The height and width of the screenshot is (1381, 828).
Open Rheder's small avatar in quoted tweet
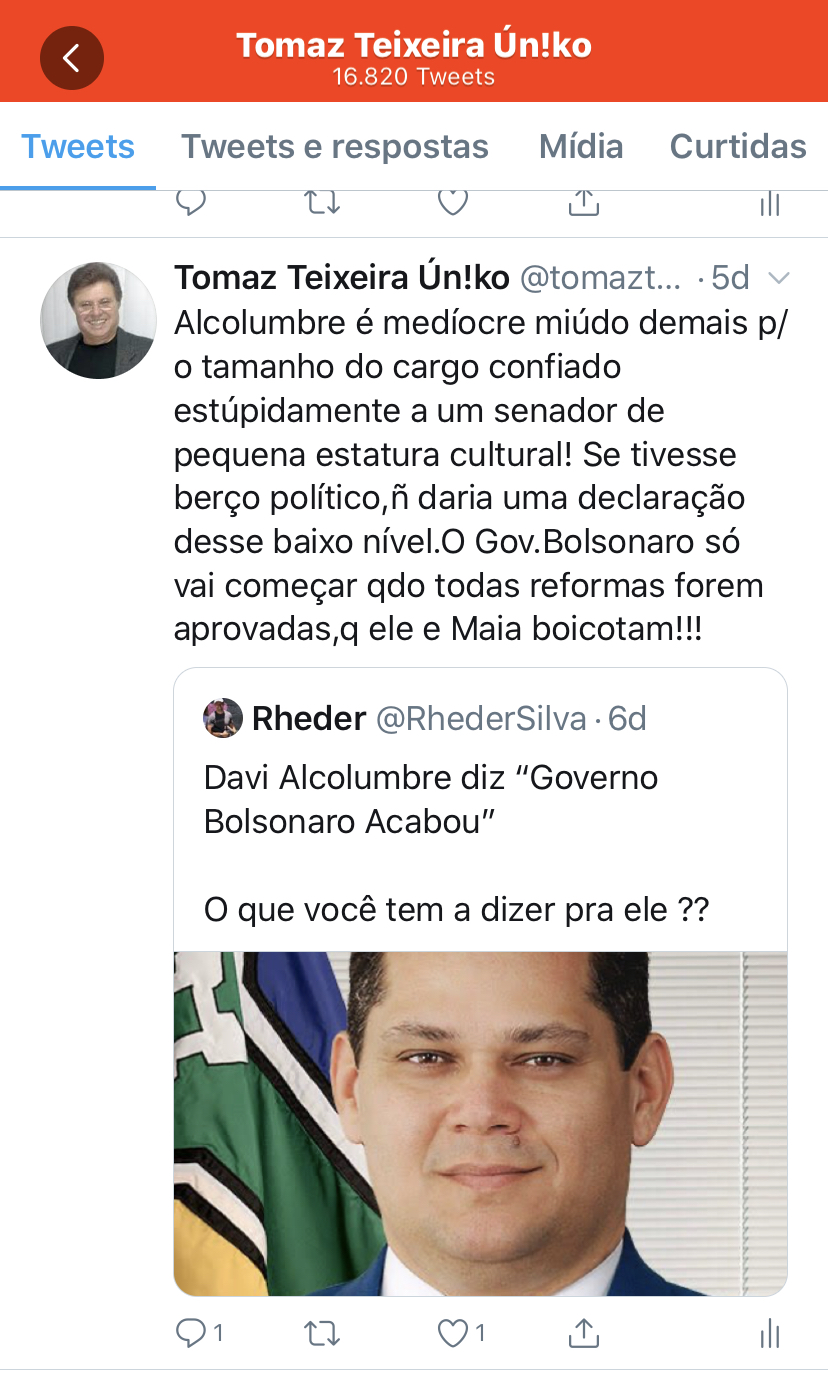pos(223,718)
